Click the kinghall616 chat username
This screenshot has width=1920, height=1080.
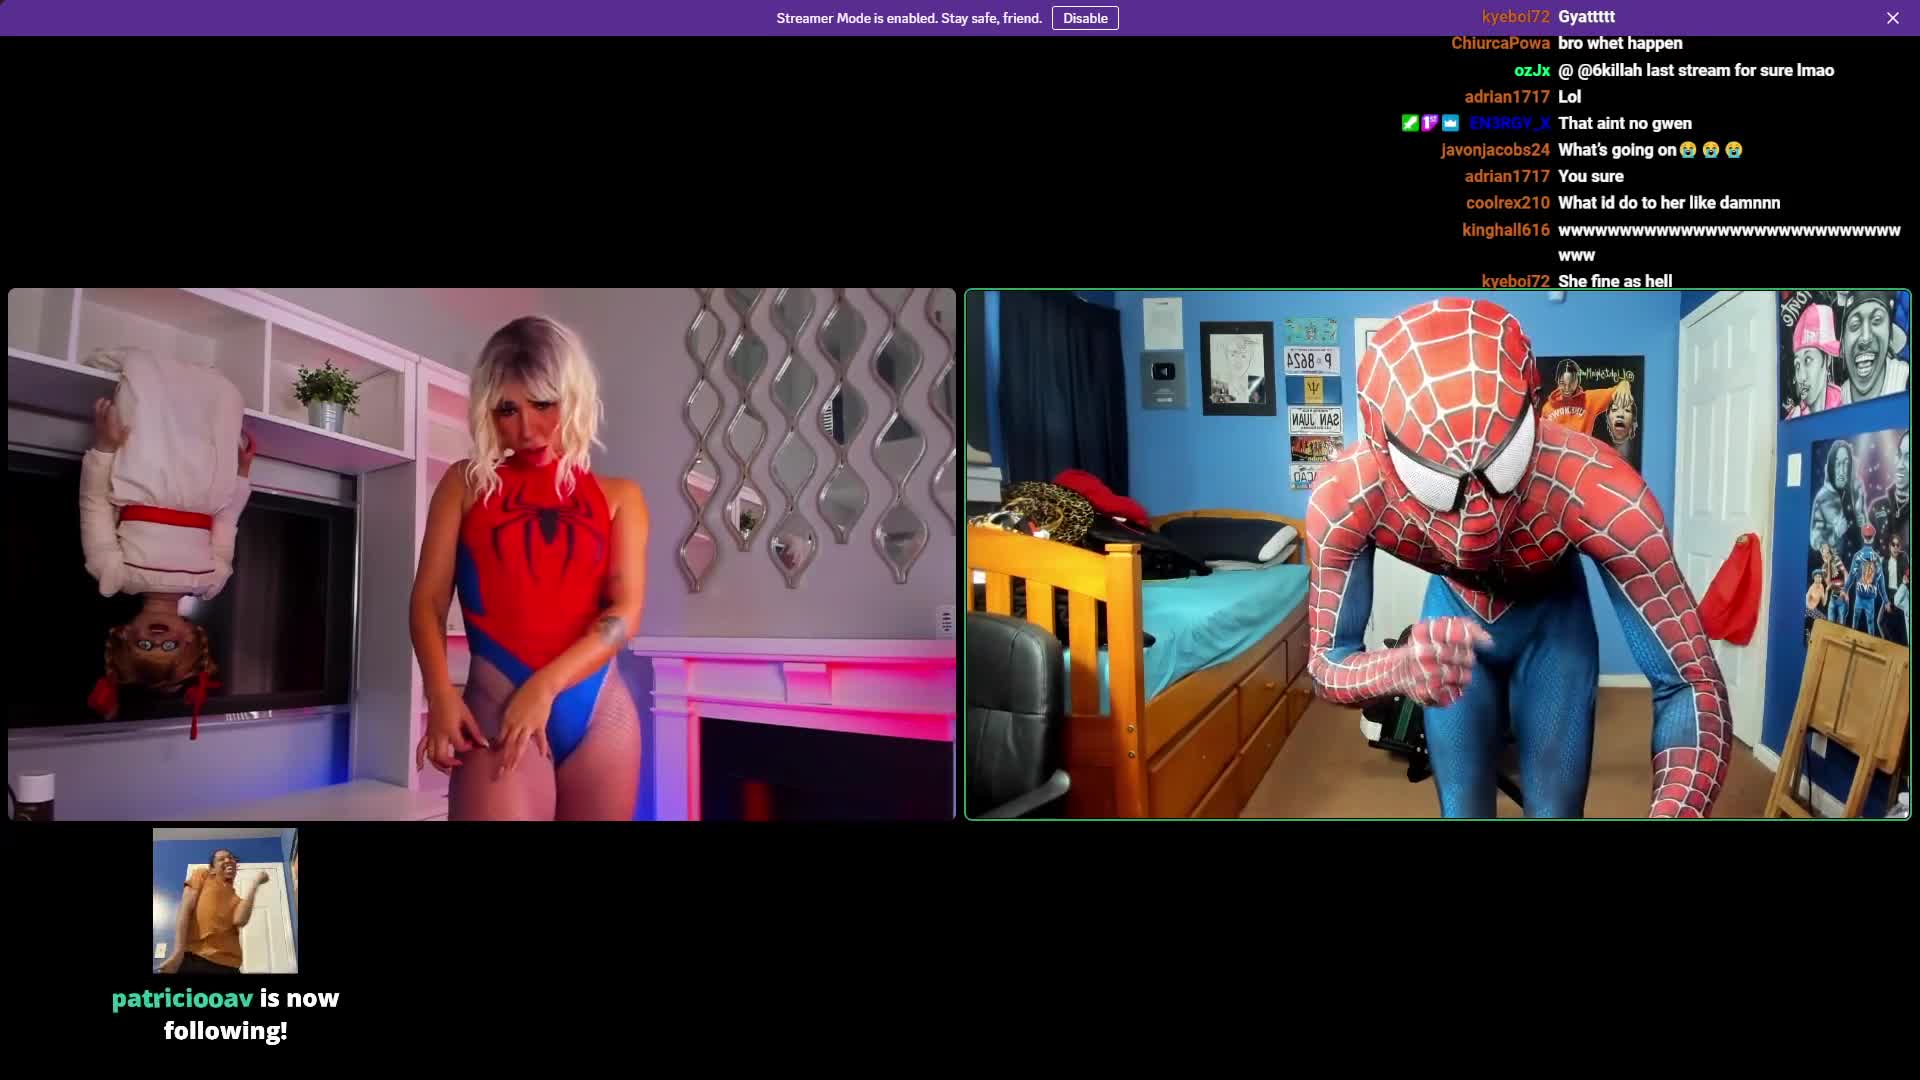(1506, 230)
